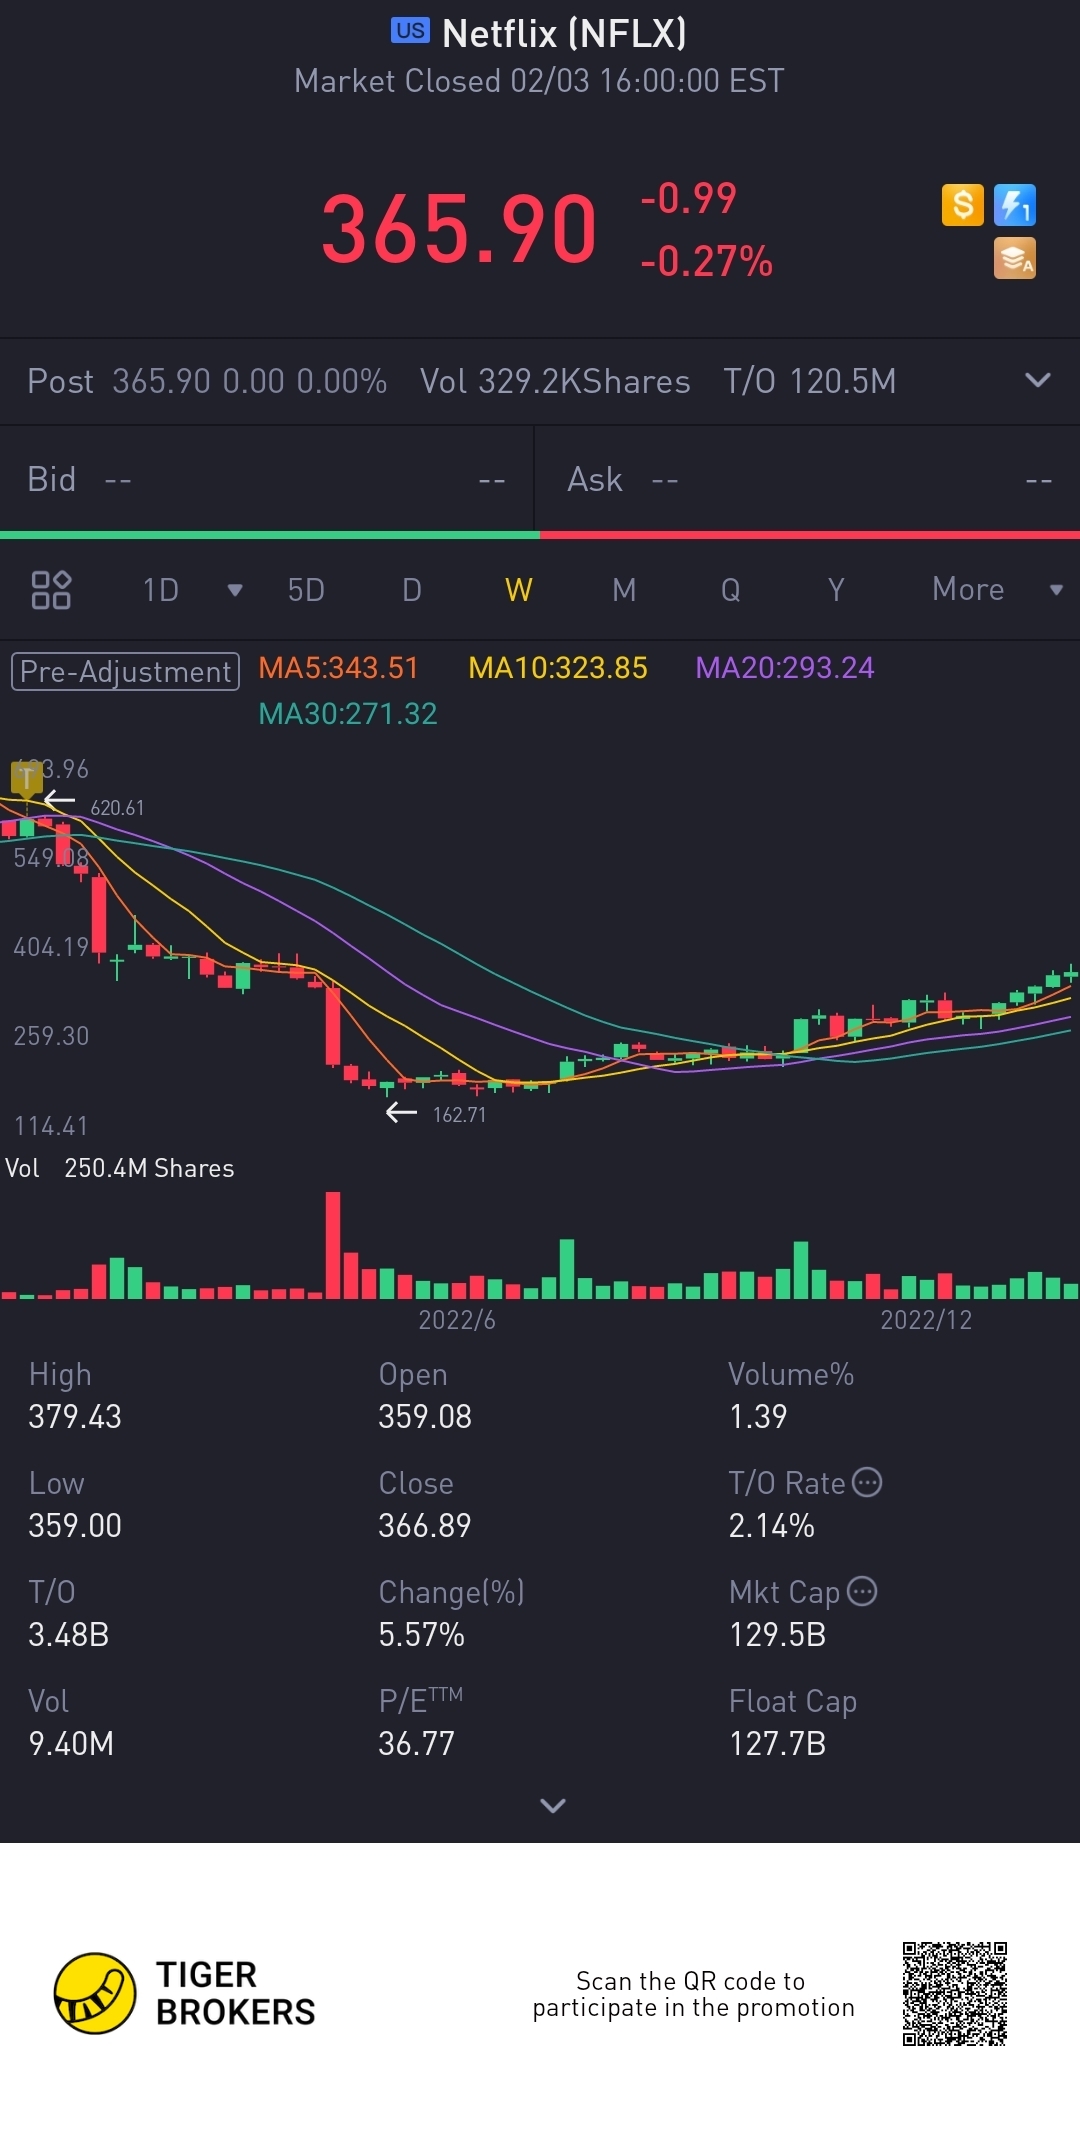Image resolution: width=1080 pixels, height=2145 pixels.
Task: Select the W weekly chart tab
Action: [x=518, y=590]
